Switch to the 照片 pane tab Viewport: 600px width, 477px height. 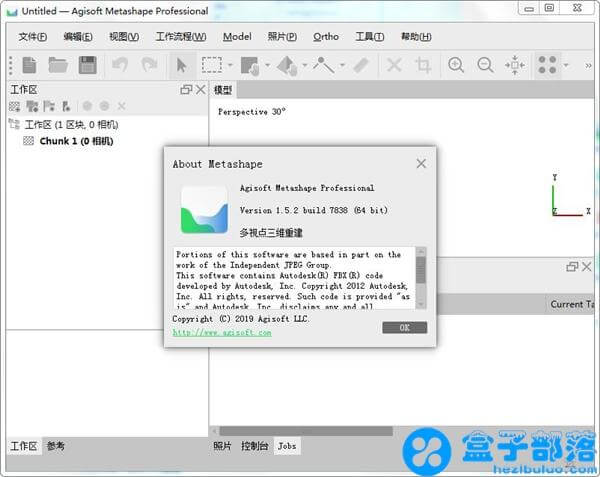tap(222, 446)
